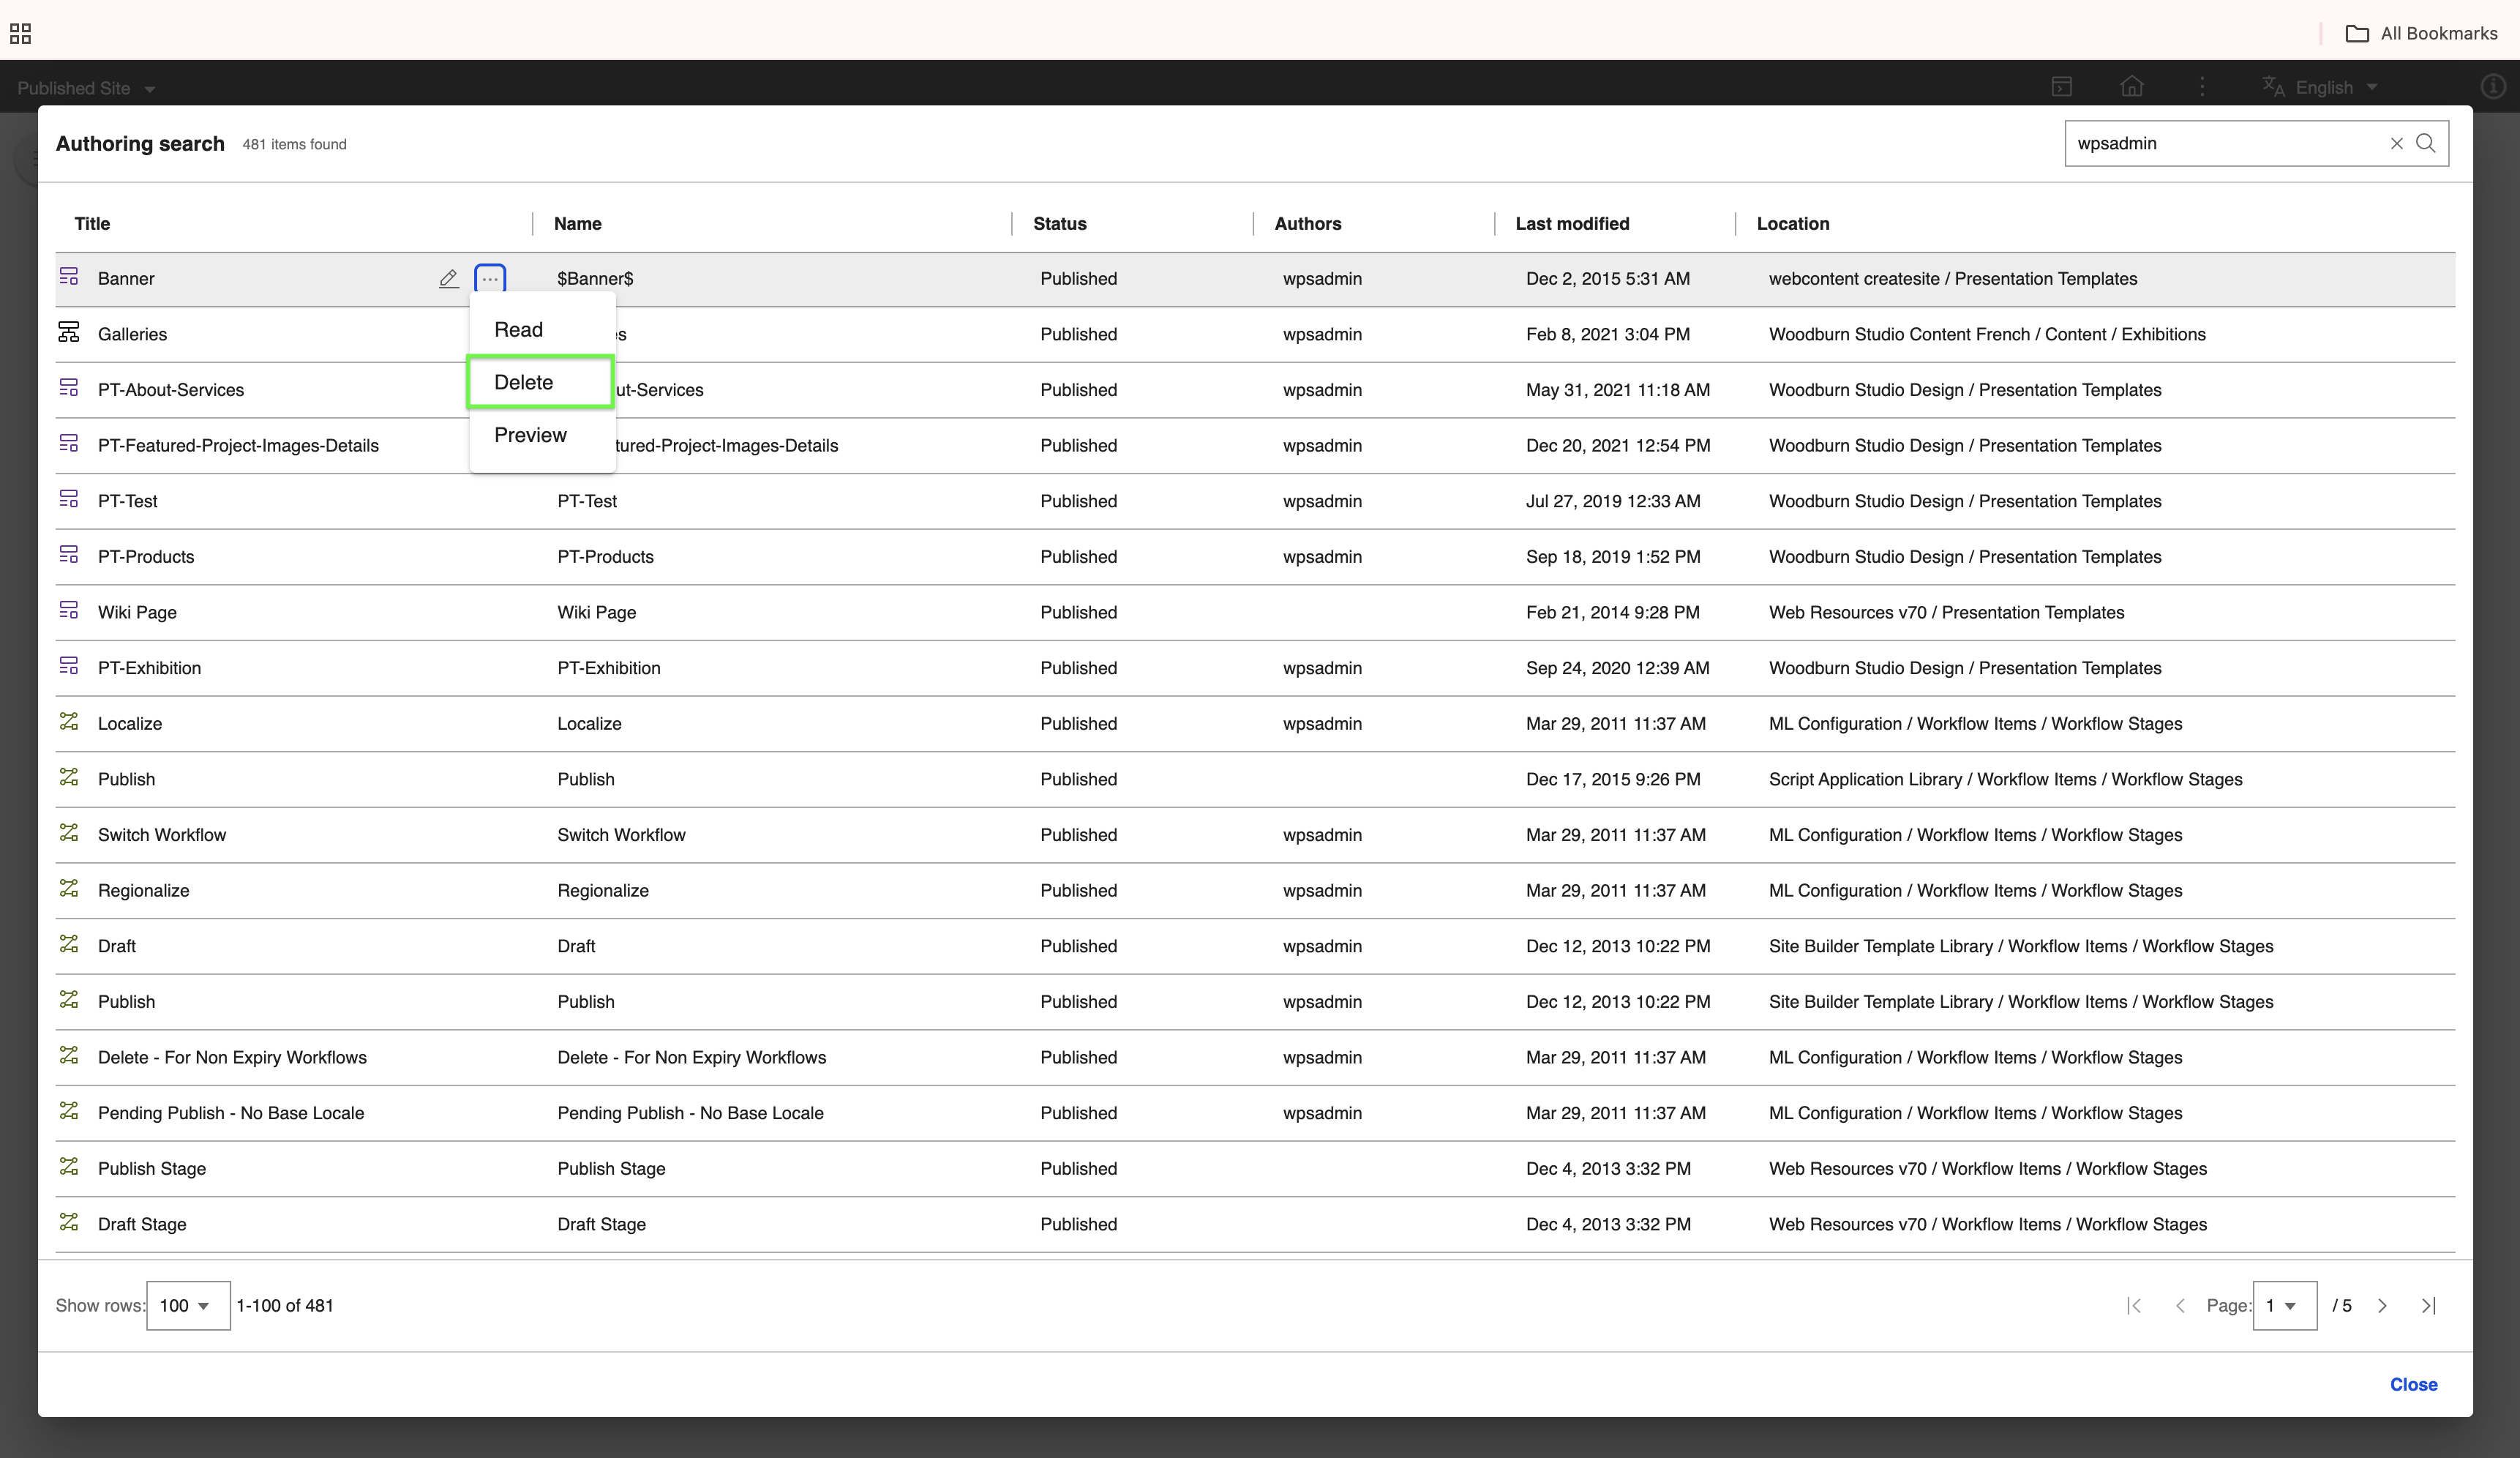Open the Page number dropdown

2284,1306
